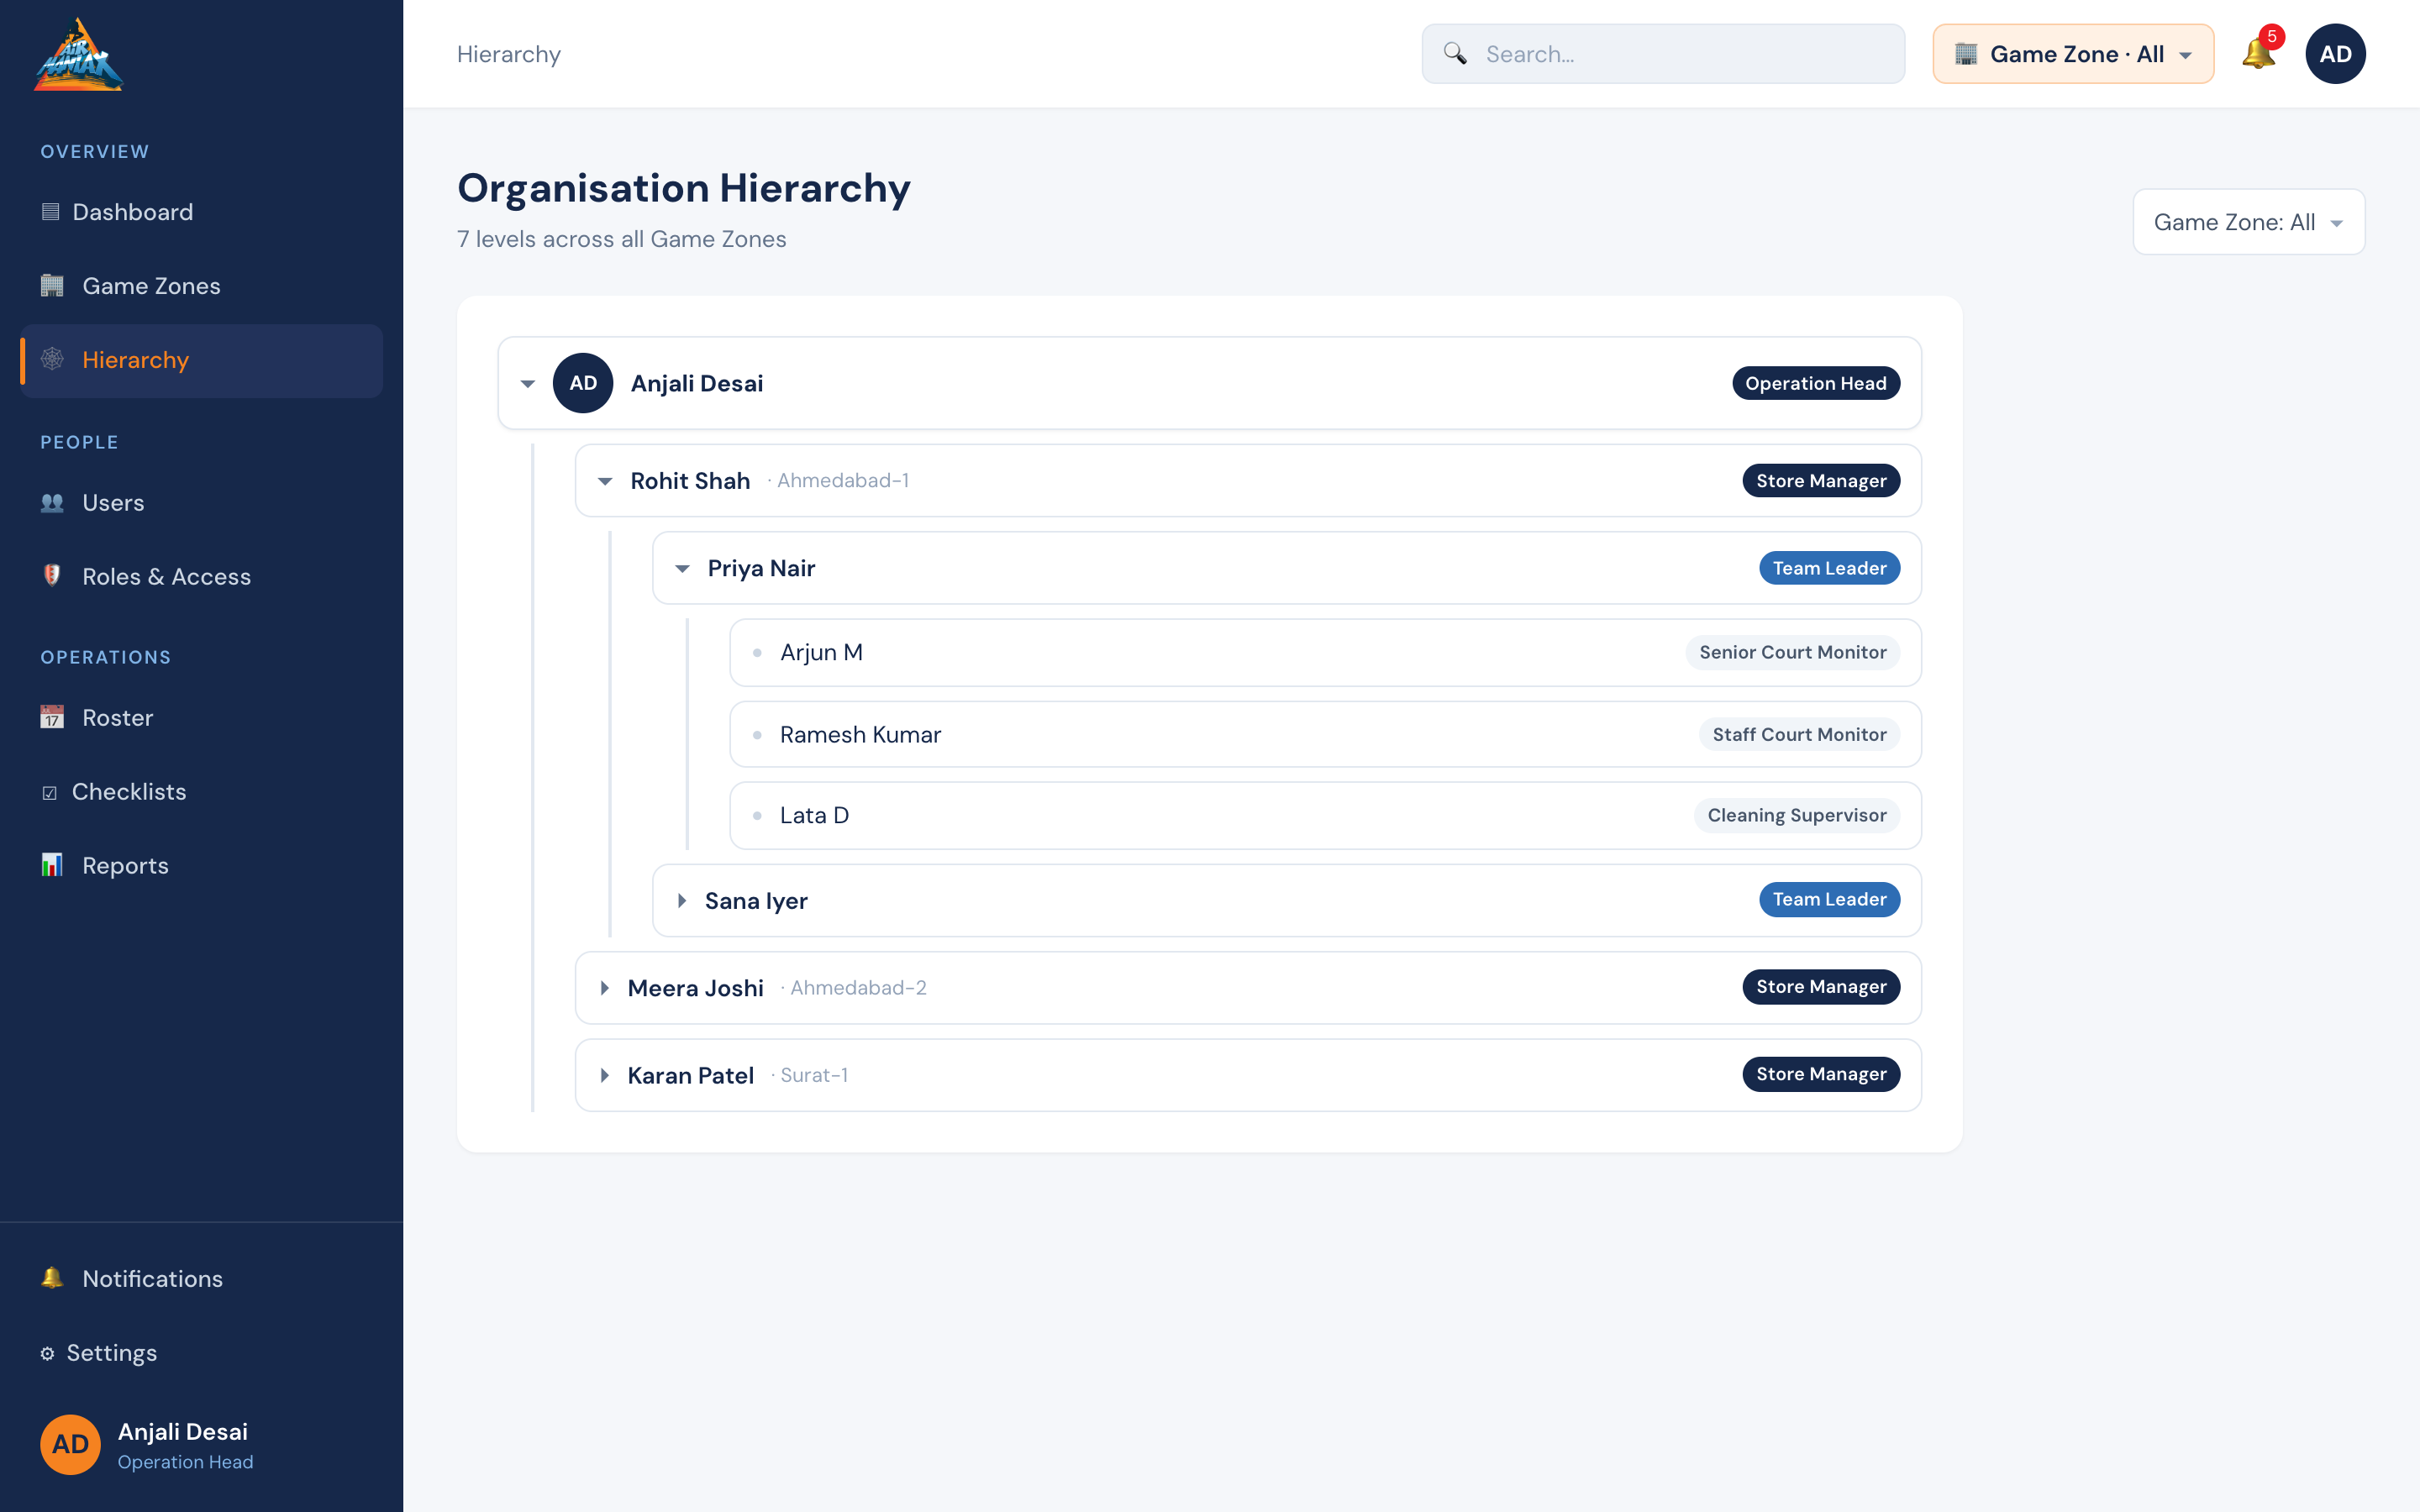Click the Reports bar chart icon
This screenshot has height=1512, width=2420.
coord(52,866)
